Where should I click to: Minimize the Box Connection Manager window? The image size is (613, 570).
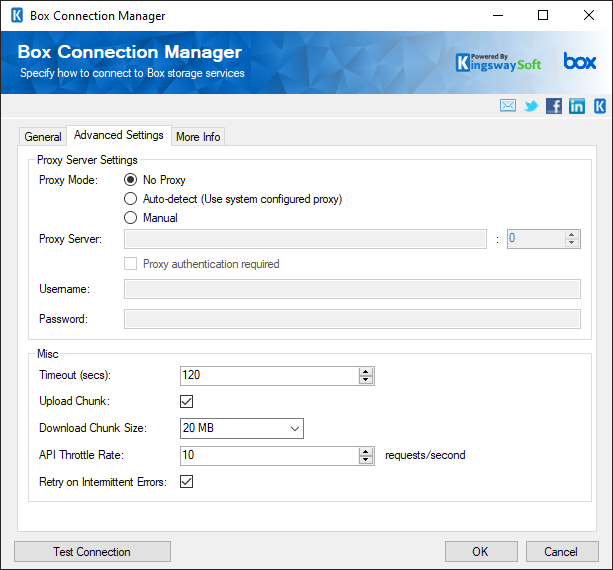point(498,16)
